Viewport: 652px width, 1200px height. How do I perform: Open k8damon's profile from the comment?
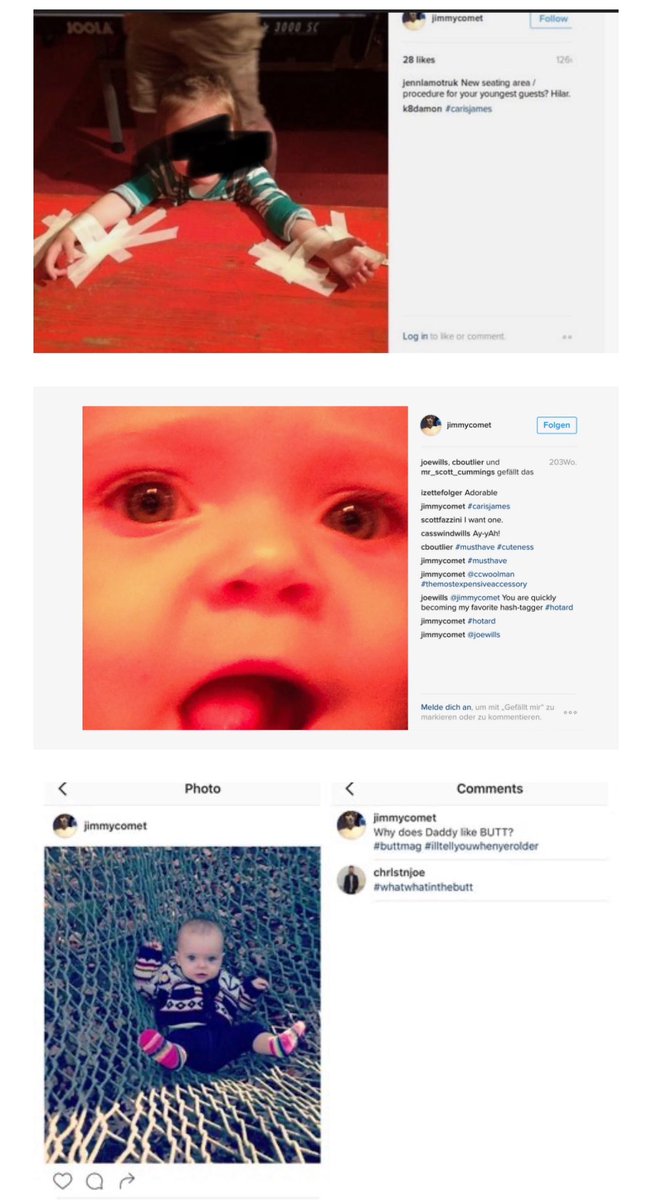point(408,108)
